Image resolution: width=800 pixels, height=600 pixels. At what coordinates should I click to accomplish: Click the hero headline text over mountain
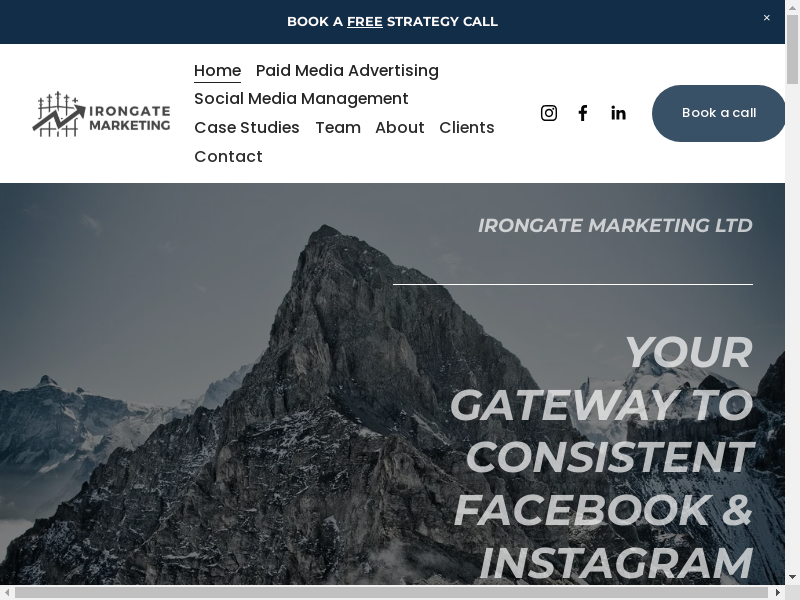click(x=602, y=457)
